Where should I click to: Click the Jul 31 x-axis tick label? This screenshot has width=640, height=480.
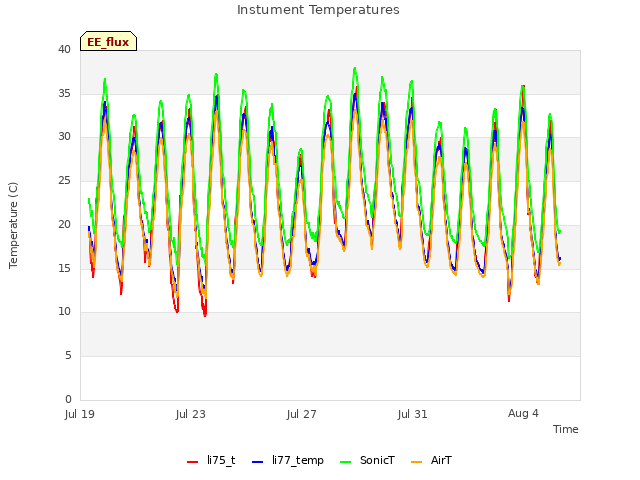(x=412, y=414)
